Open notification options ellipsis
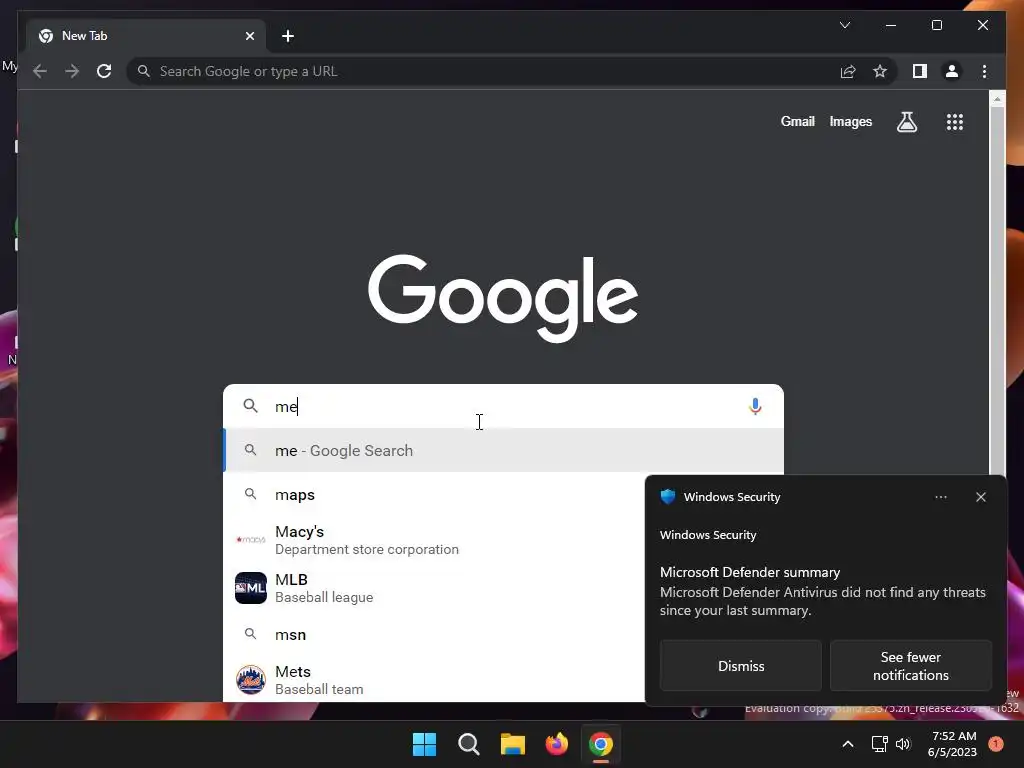 click(x=940, y=497)
